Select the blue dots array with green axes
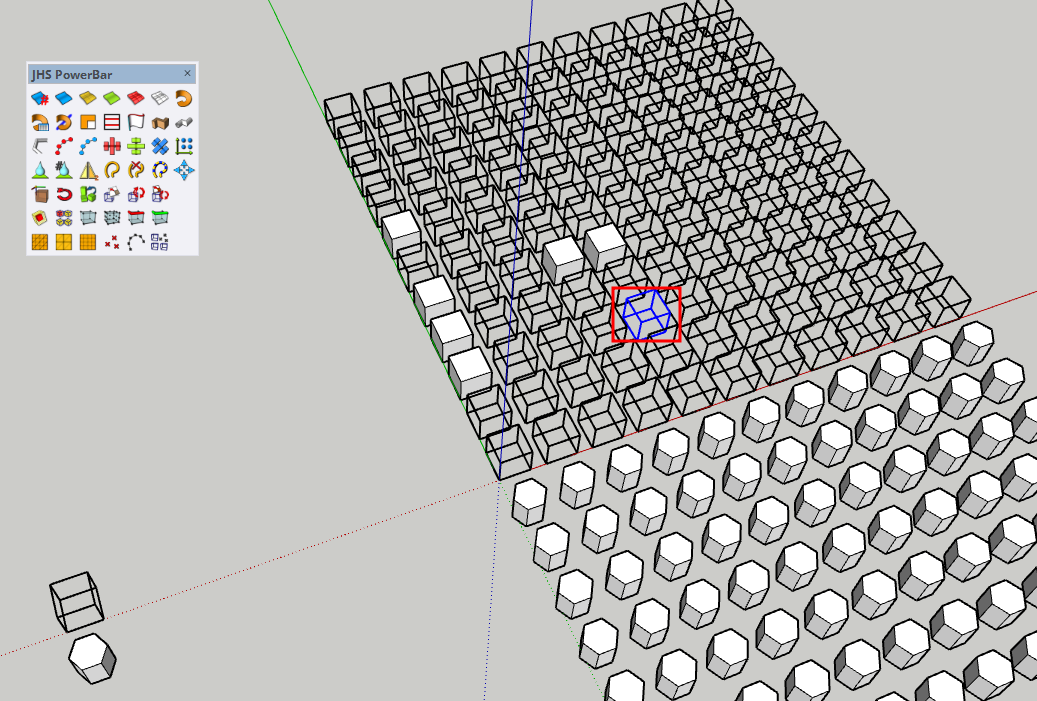This screenshot has height=701, width=1037. [x=184, y=146]
